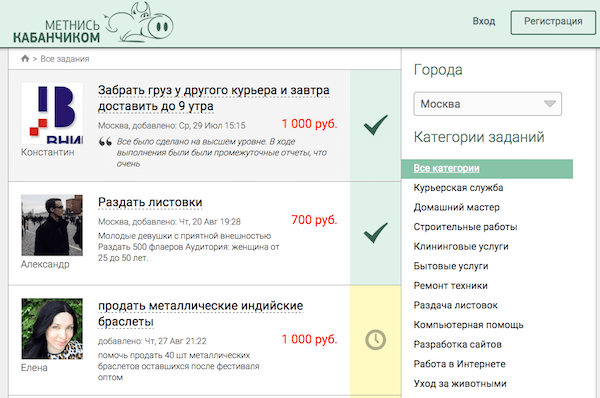Click review text 'Все было сделано на высшем уровне'

click(x=191, y=142)
